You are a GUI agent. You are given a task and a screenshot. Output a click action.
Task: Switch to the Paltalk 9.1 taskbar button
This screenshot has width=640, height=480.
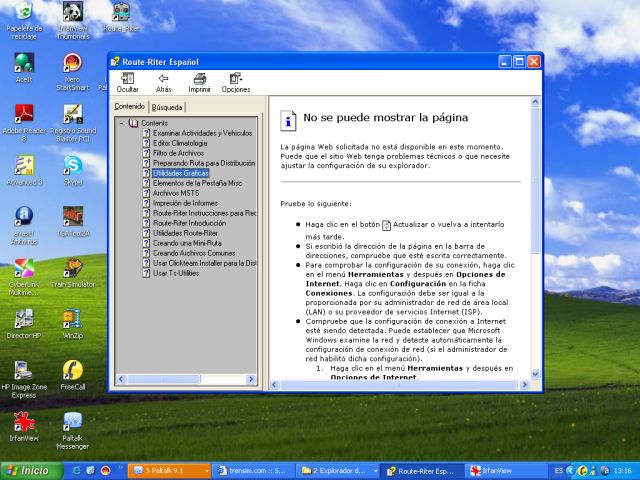(169, 470)
